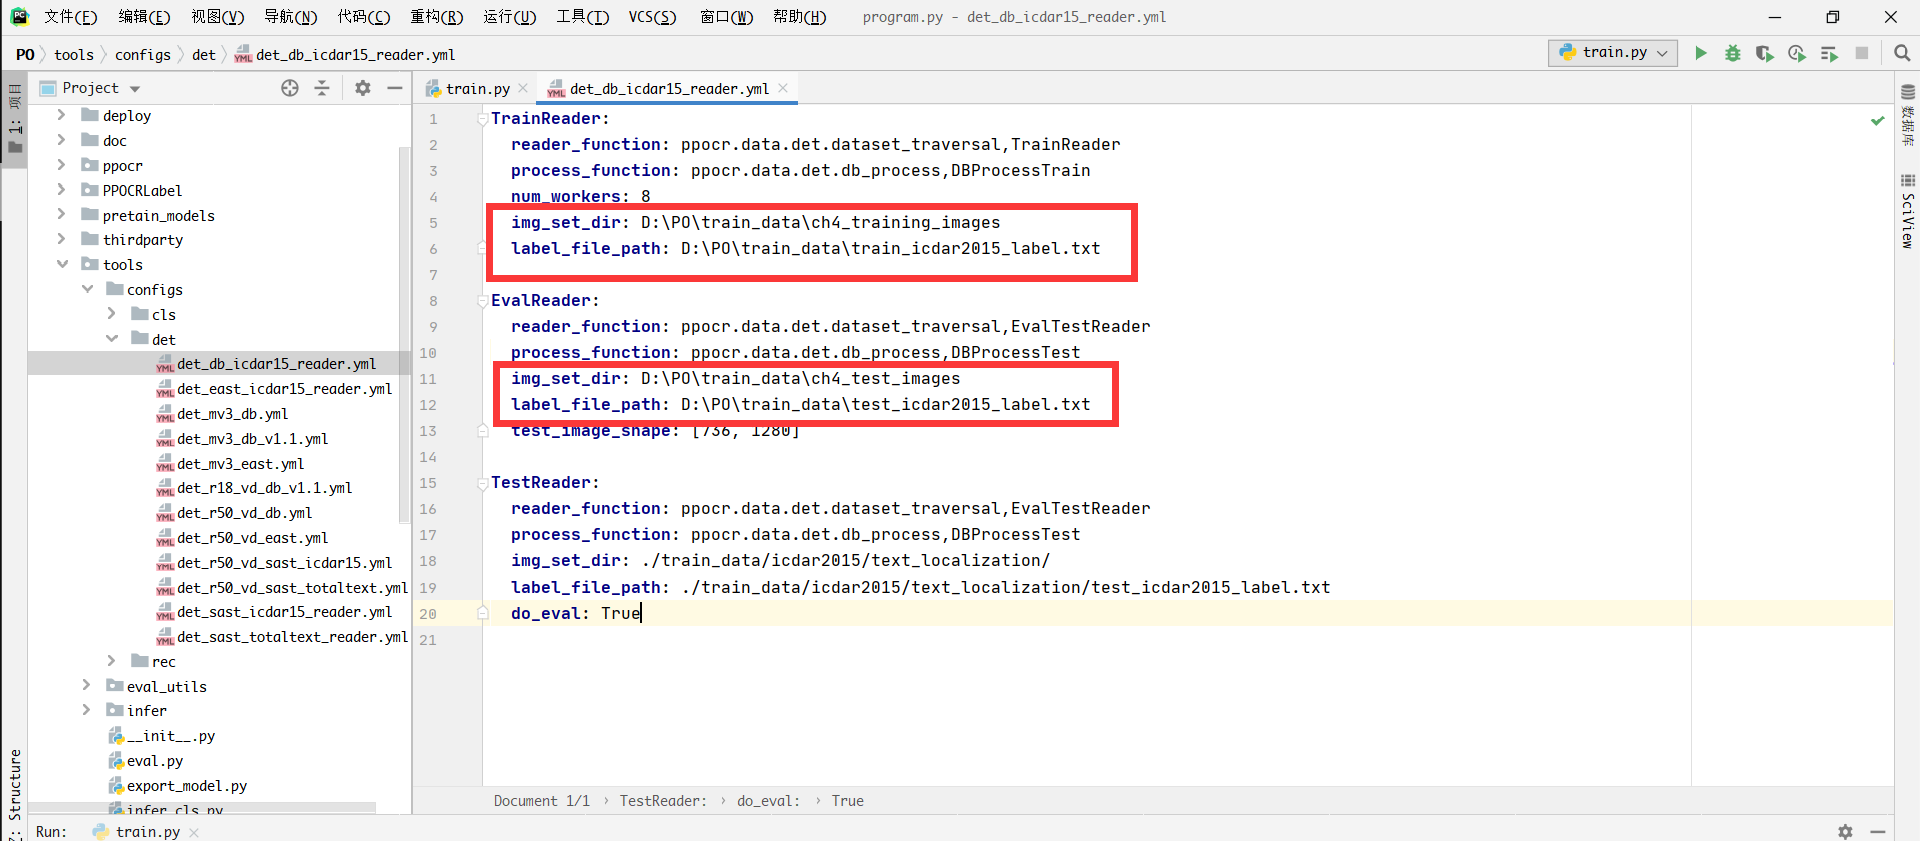The width and height of the screenshot is (1920, 841).
Task: Select the __init__.py file
Action: click(170, 736)
